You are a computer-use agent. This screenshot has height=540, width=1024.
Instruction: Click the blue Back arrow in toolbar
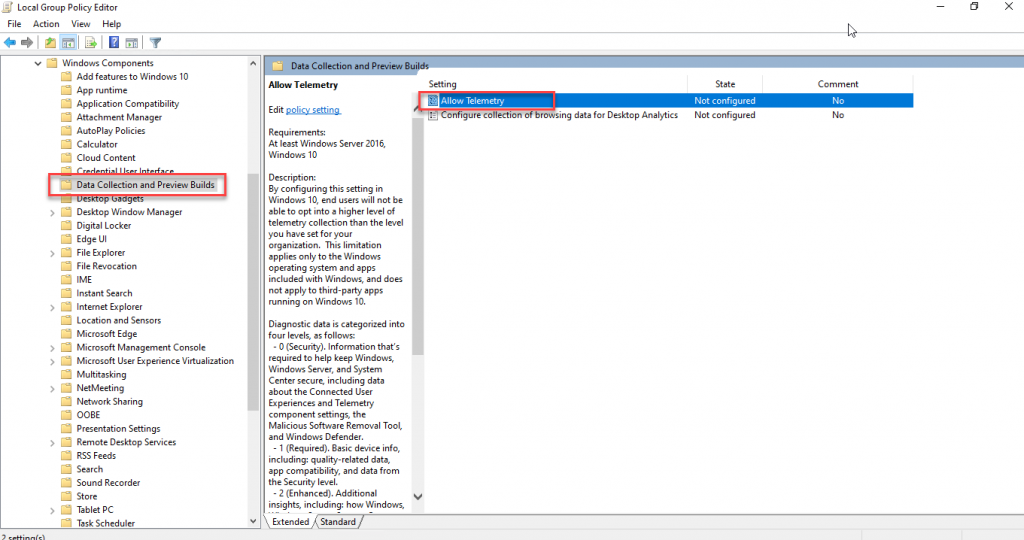point(10,42)
